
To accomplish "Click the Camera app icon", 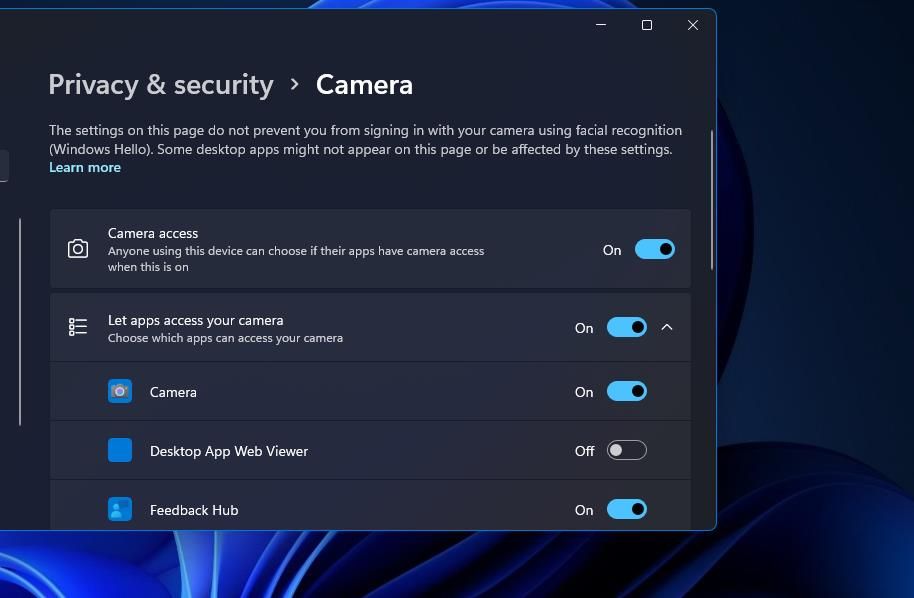I will pos(120,391).
